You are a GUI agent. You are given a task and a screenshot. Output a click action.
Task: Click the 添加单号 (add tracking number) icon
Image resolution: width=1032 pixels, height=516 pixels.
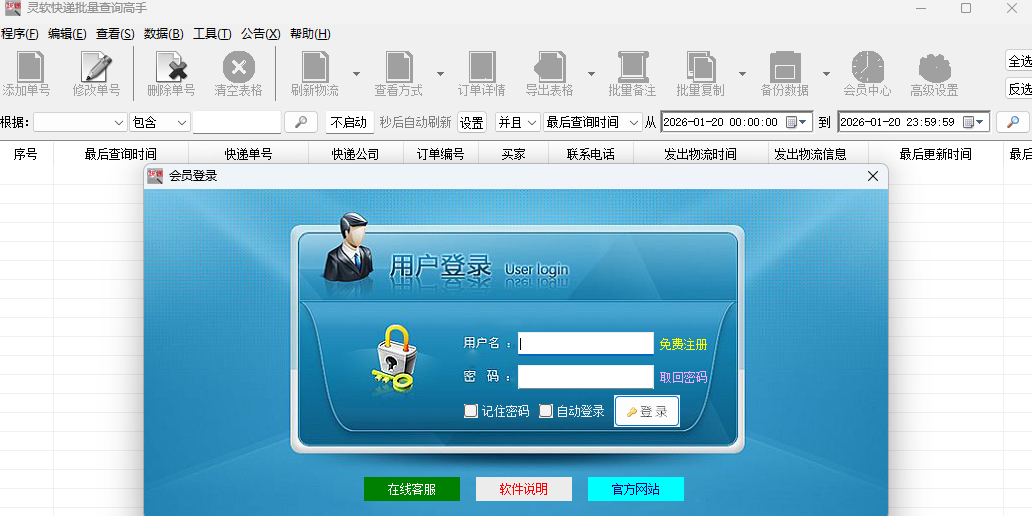tap(27, 68)
